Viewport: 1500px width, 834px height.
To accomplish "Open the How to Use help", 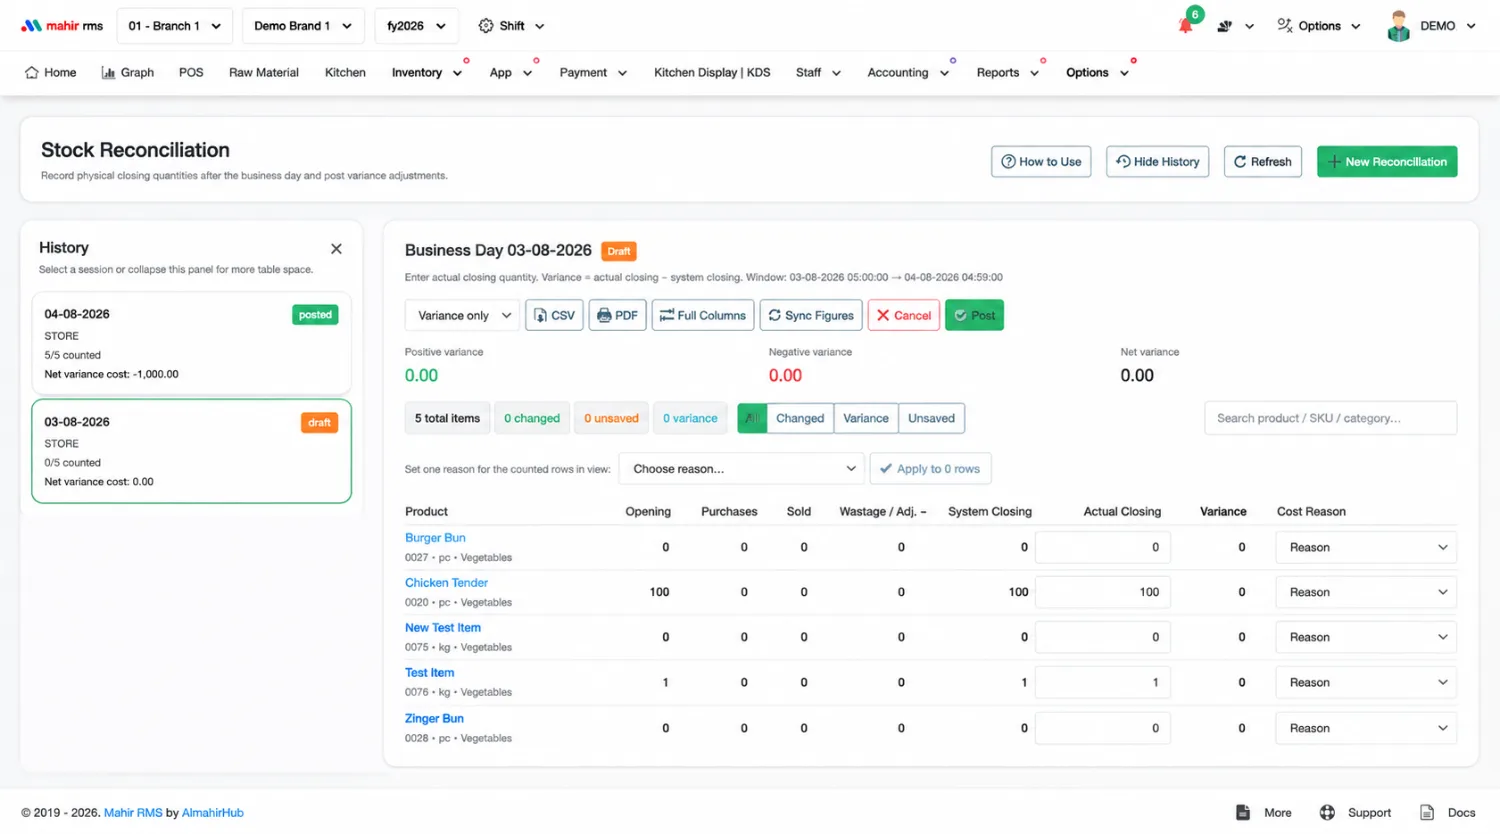I will (1041, 162).
